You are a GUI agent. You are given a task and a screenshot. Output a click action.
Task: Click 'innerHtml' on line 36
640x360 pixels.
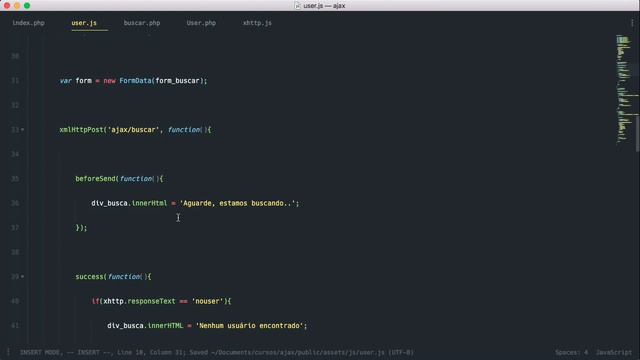149,203
